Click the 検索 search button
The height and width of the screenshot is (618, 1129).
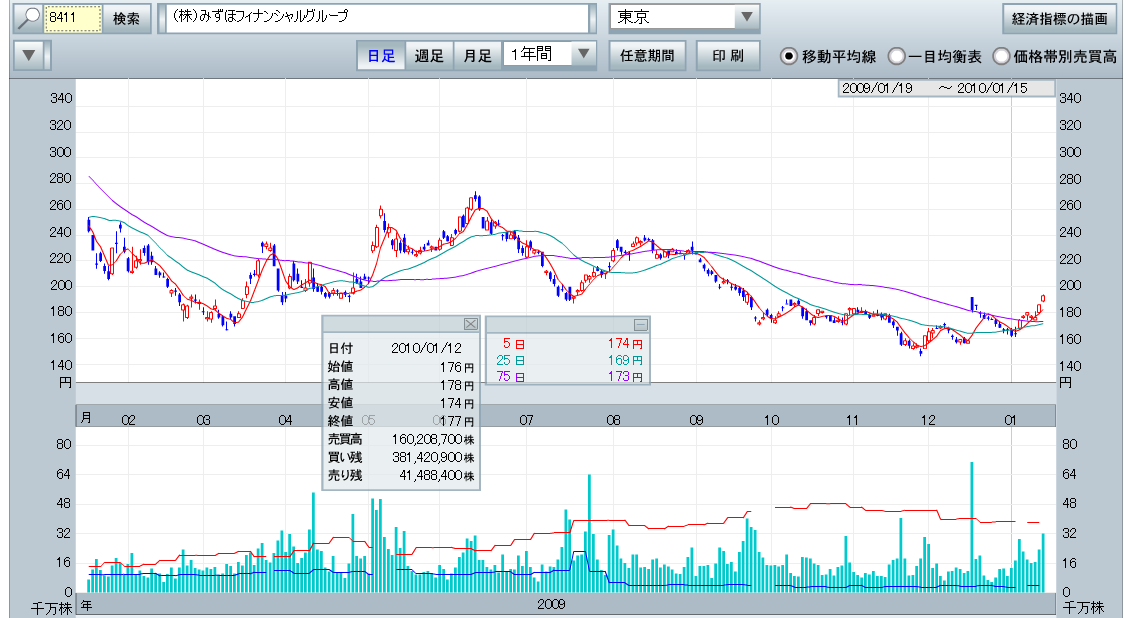point(126,19)
